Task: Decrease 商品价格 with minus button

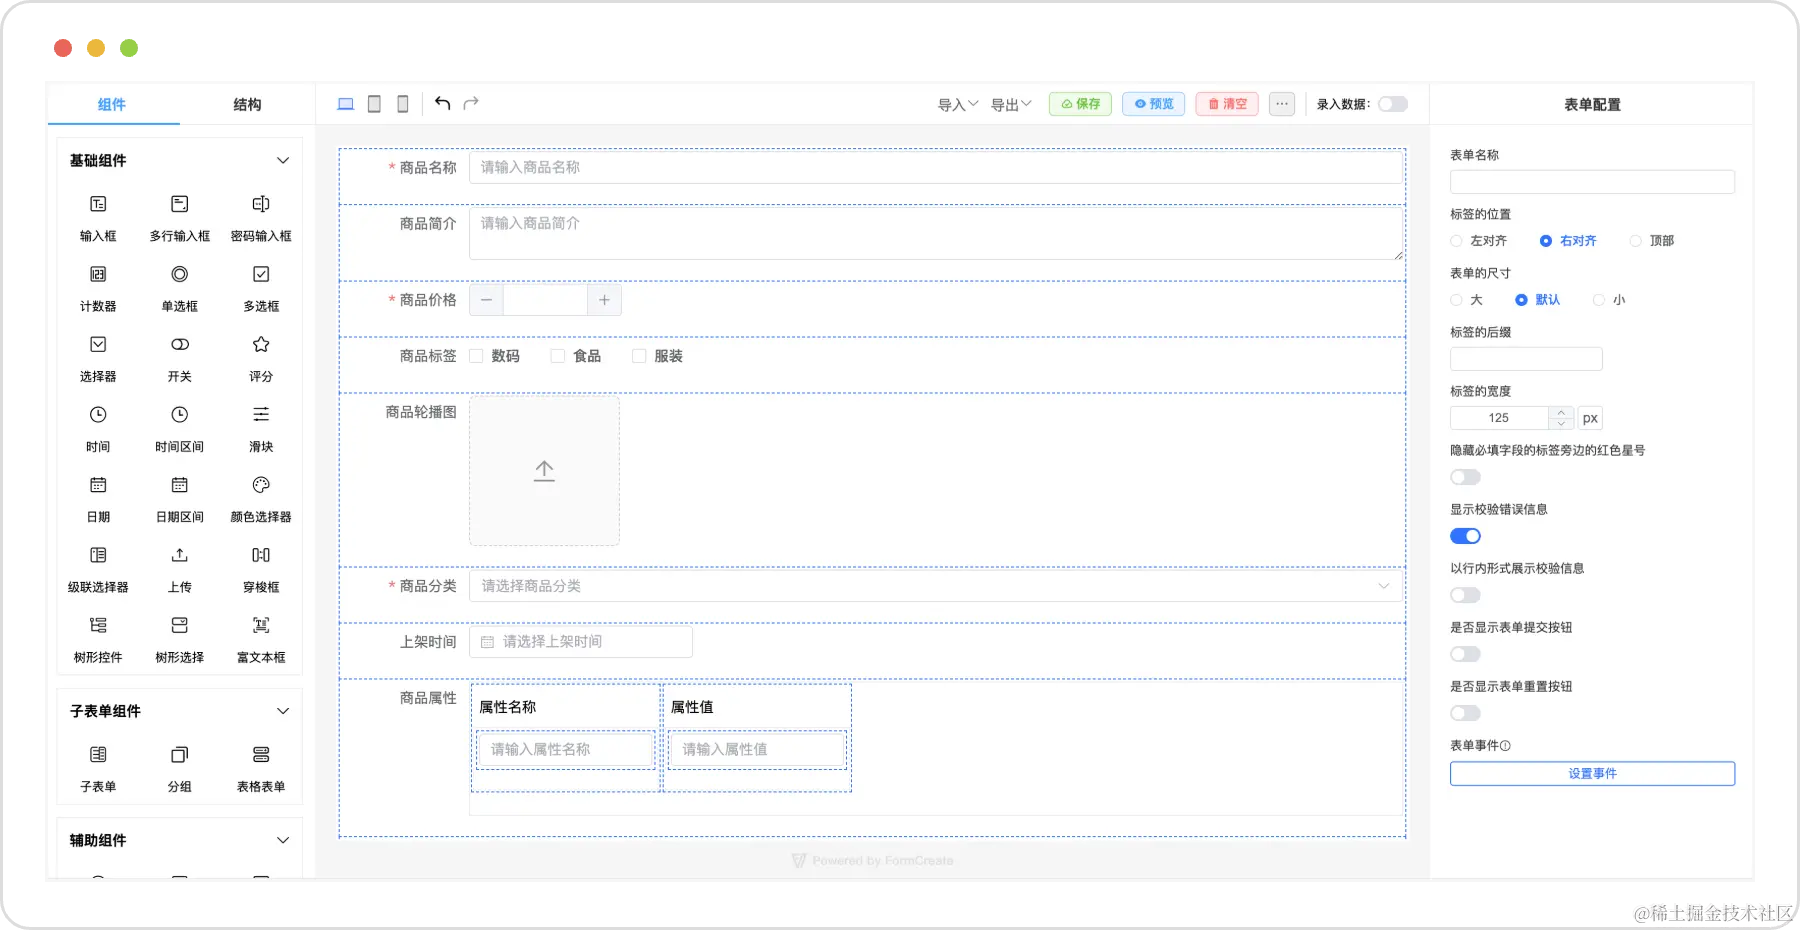Action: point(487,300)
